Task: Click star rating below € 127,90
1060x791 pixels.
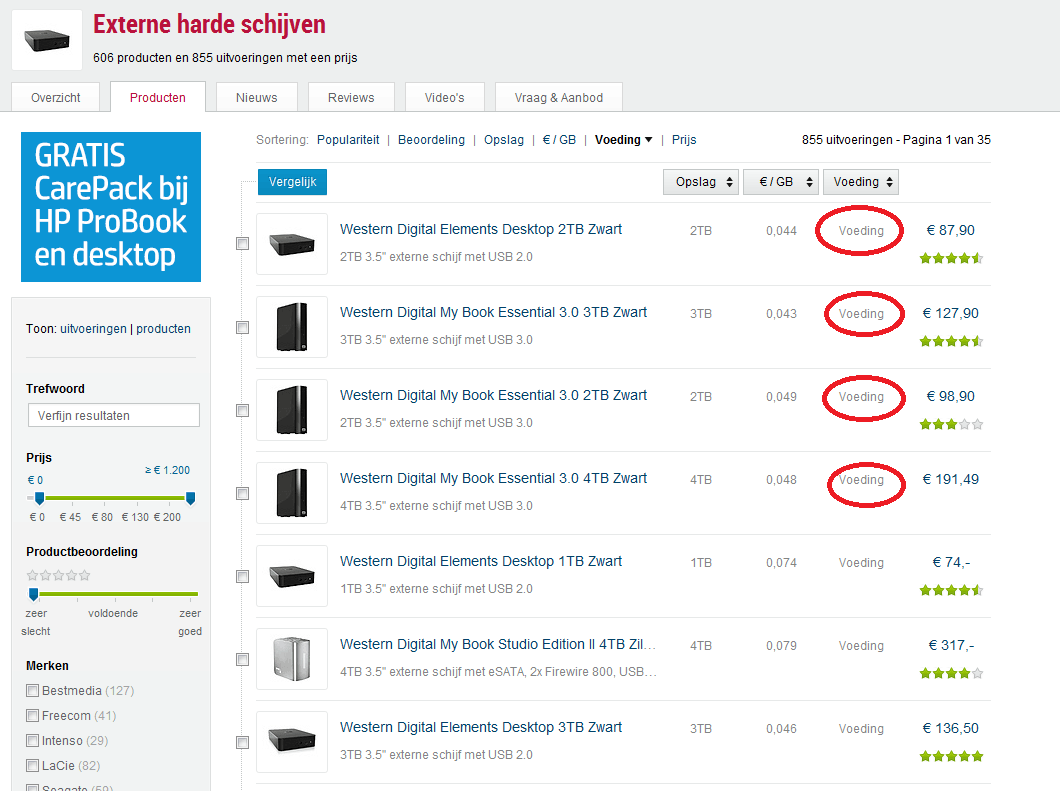Action: 951,341
